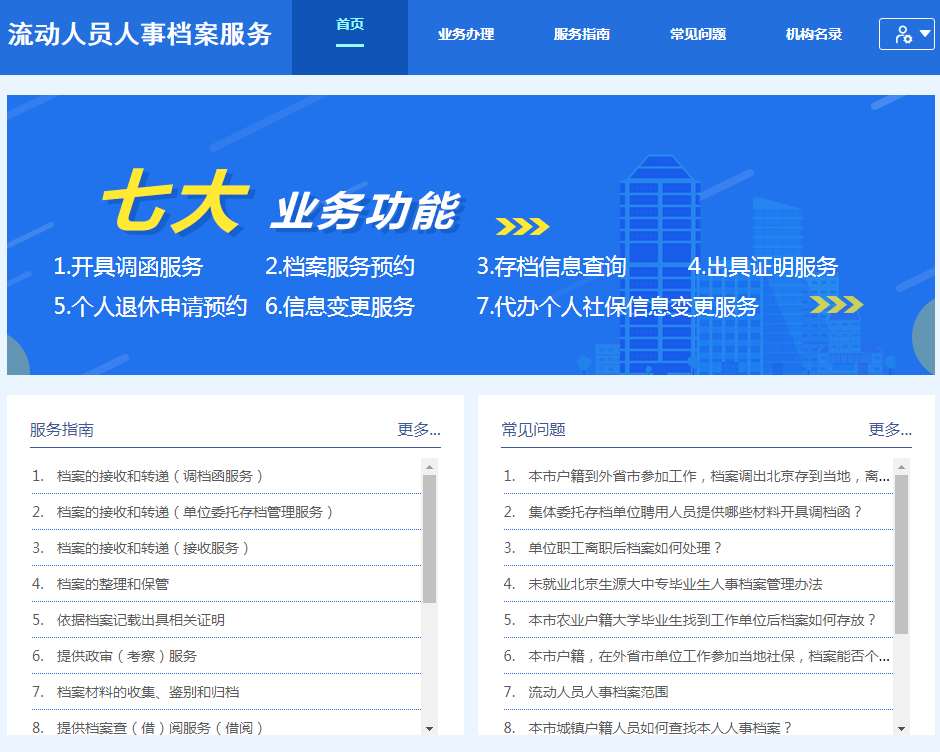
Task: Click scroll-up arrow in 服务指南 list
Action: 429,467
